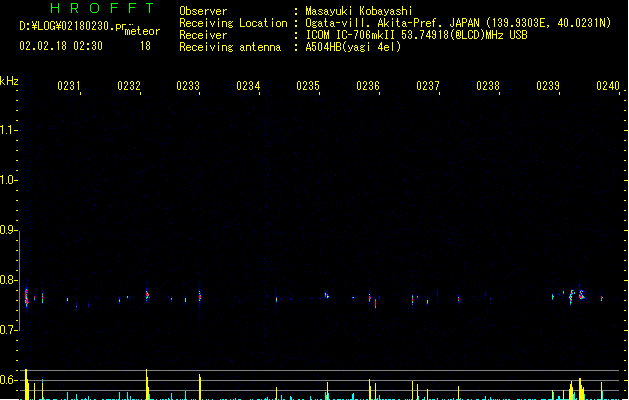Select observer name Masayuki Kobayashi
This screenshot has height=400, width=629.
click(x=359, y=11)
